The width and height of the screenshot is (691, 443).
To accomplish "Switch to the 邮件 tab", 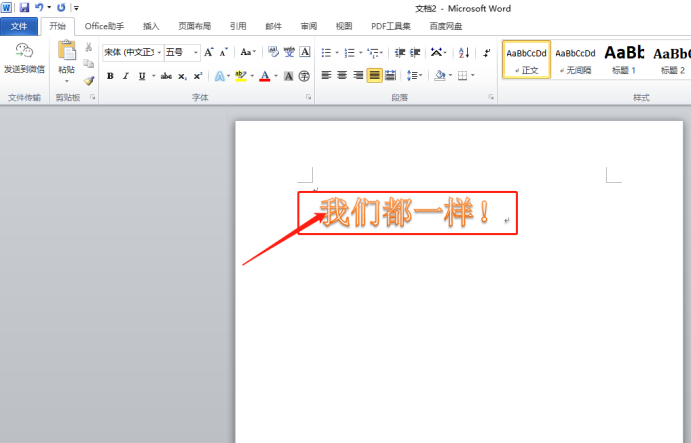I will (x=273, y=26).
